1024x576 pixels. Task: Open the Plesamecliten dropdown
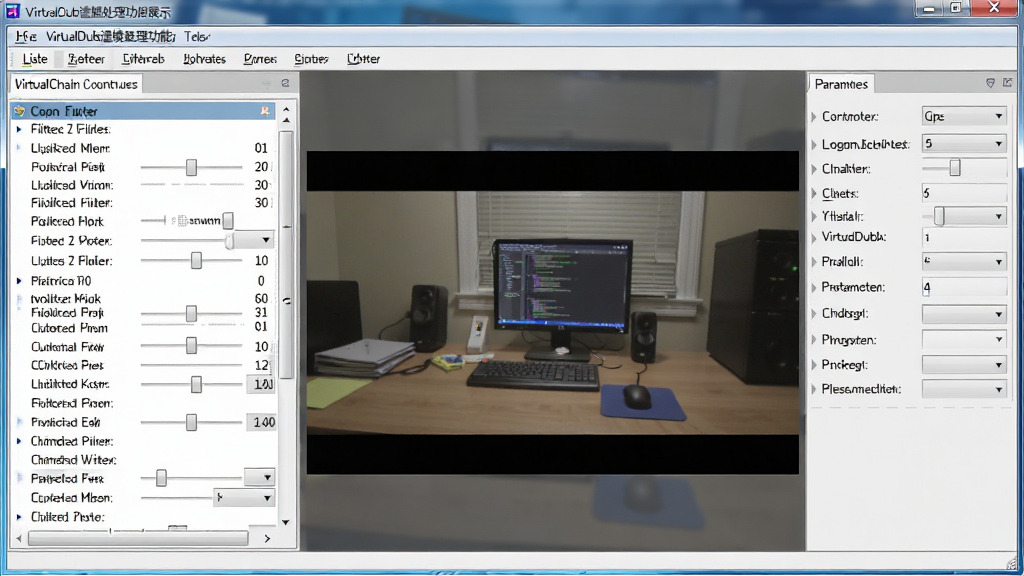[x=964, y=389]
